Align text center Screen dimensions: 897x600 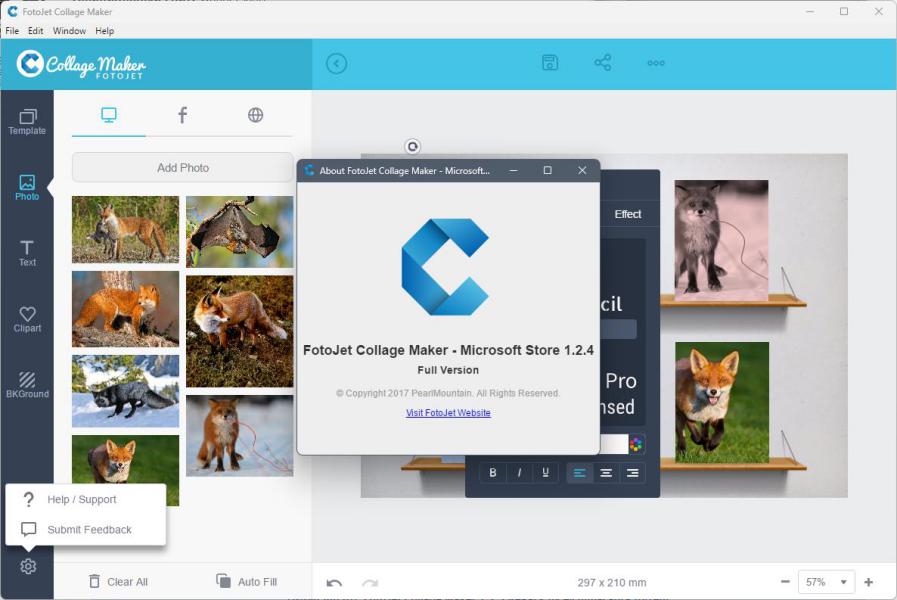coord(606,473)
